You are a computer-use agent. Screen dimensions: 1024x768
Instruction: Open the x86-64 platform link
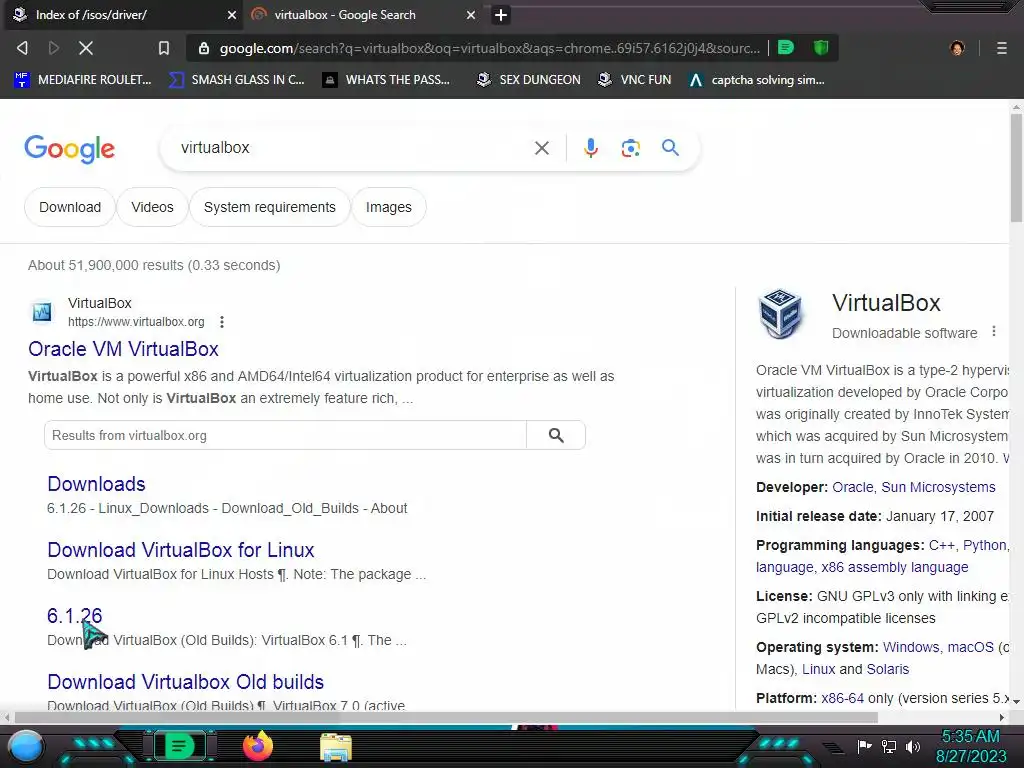pyautogui.click(x=842, y=698)
